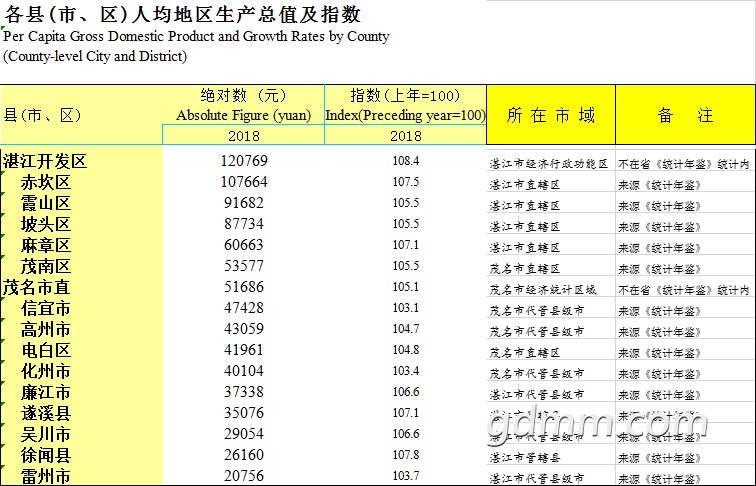Click the value 20756
The height and width of the screenshot is (486, 756).
(244, 476)
